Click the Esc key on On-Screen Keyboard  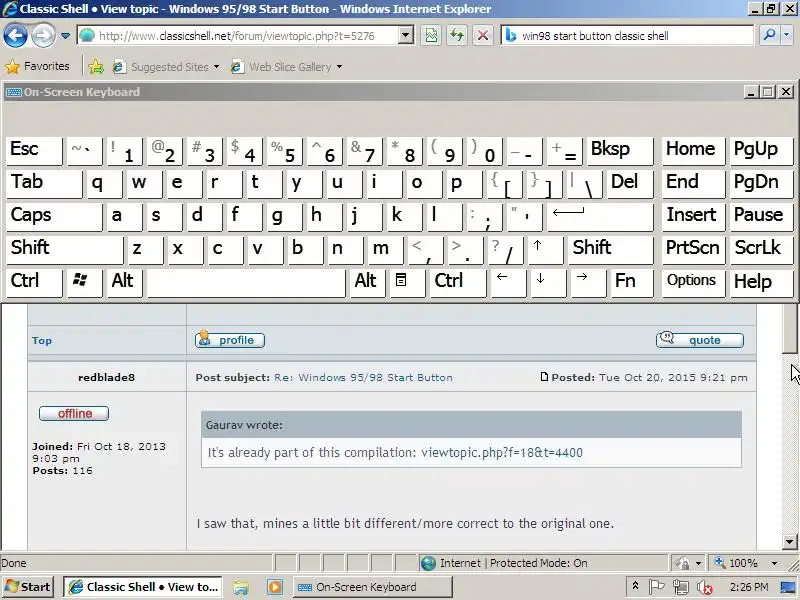(34, 151)
